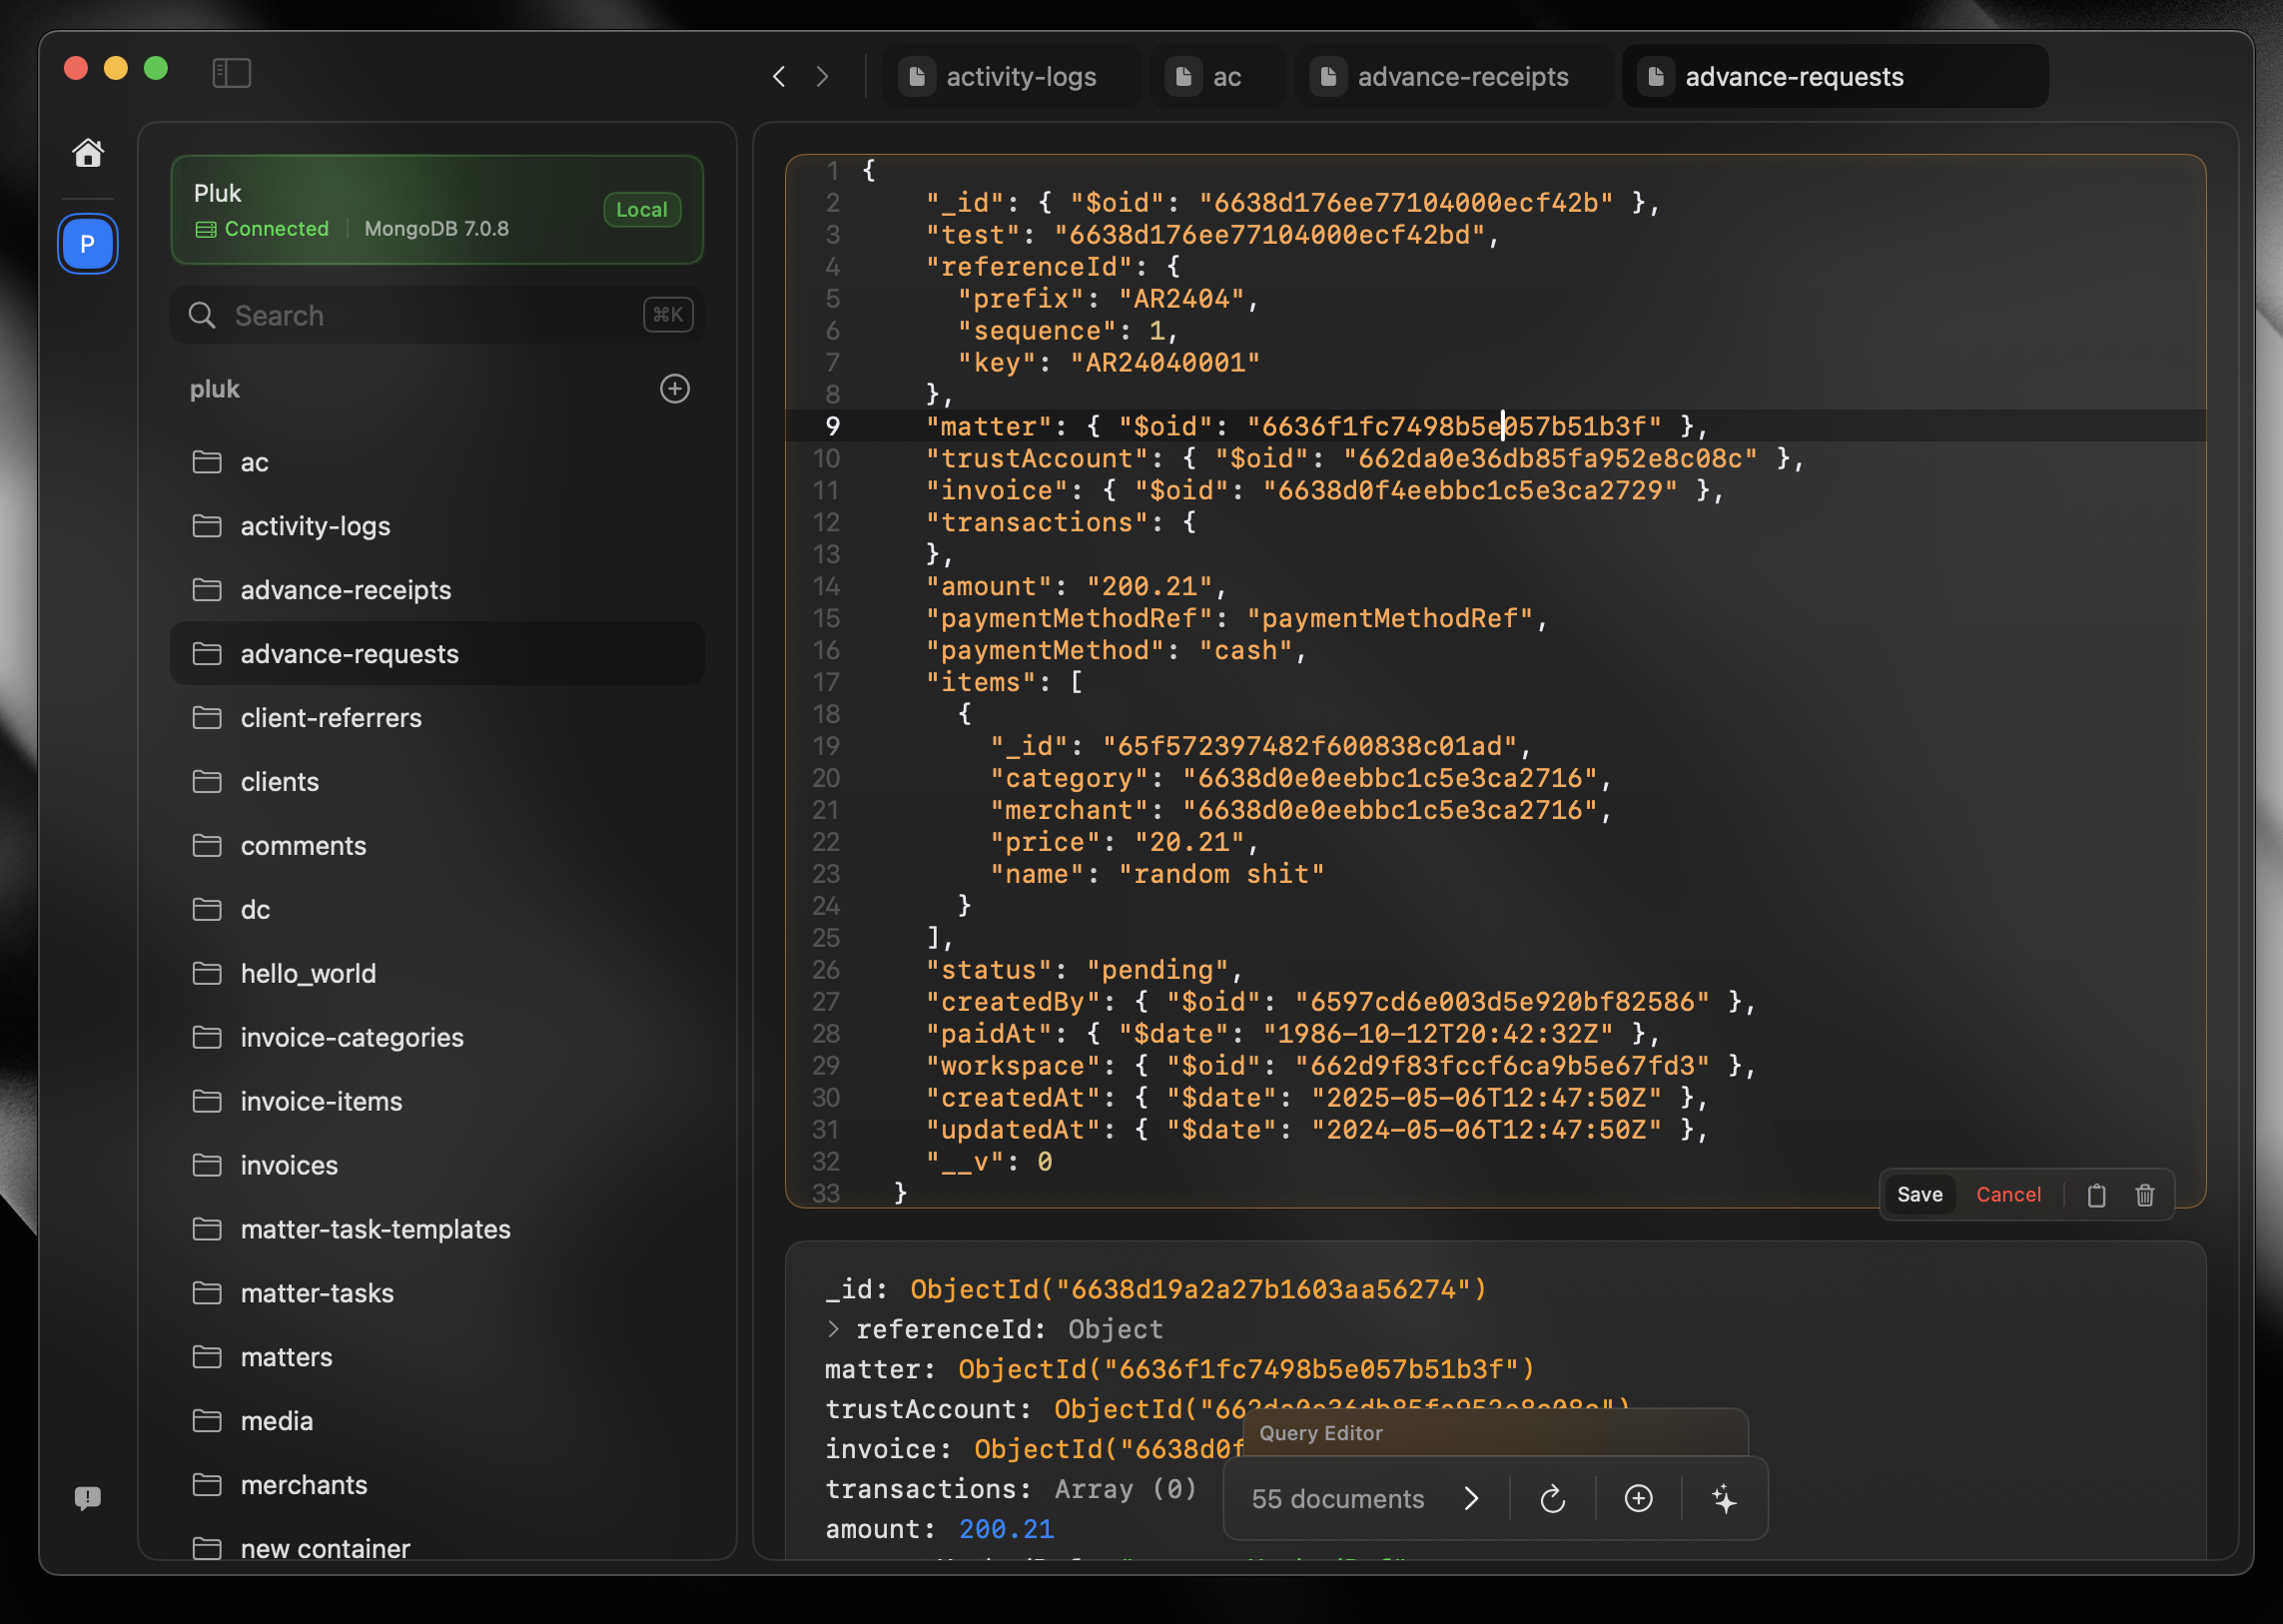Click the AI sparkle icon
The height and width of the screenshot is (1624, 2283).
pos(1724,1498)
